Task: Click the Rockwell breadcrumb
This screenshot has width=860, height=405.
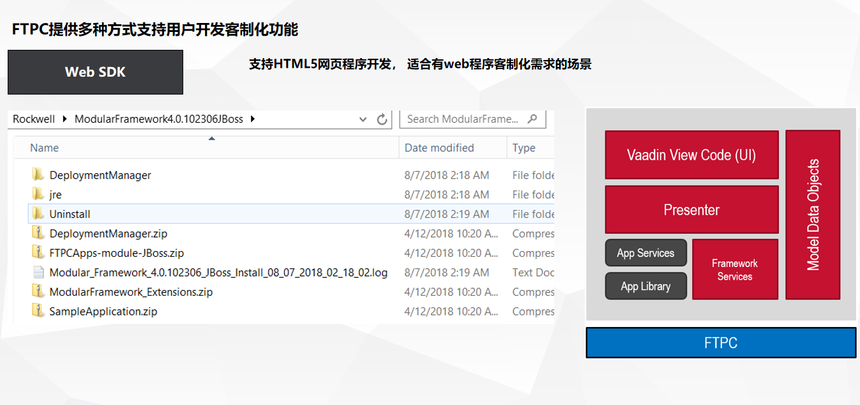Action: pos(34,119)
